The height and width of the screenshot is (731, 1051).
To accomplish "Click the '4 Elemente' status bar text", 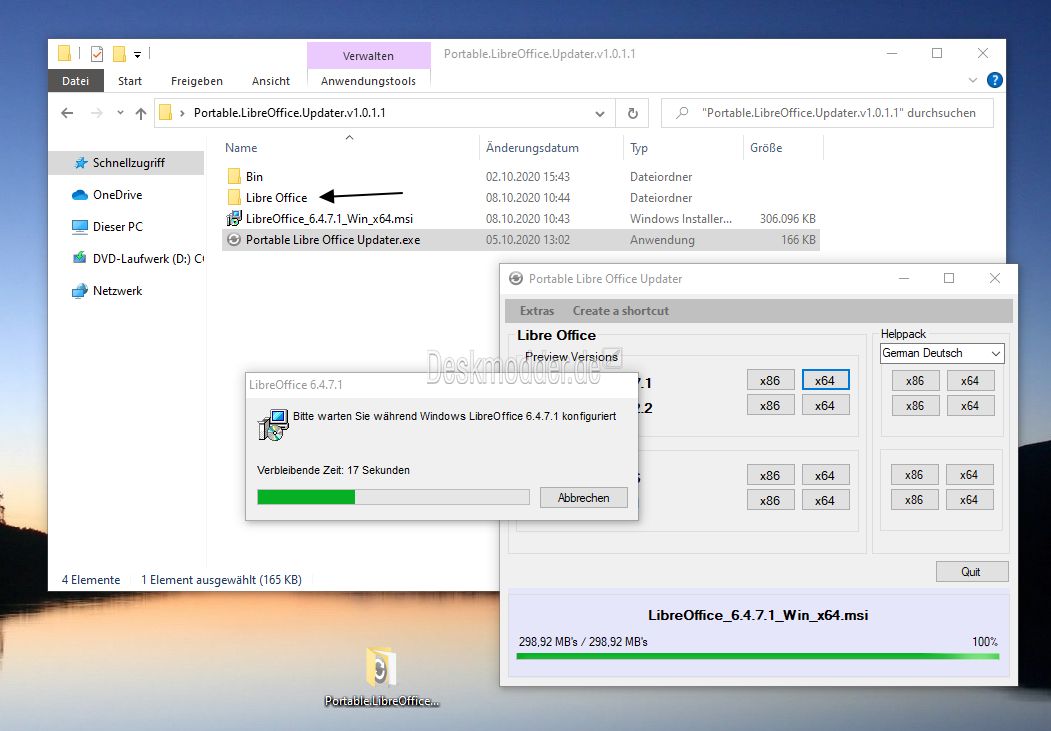I will coord(91,580).
